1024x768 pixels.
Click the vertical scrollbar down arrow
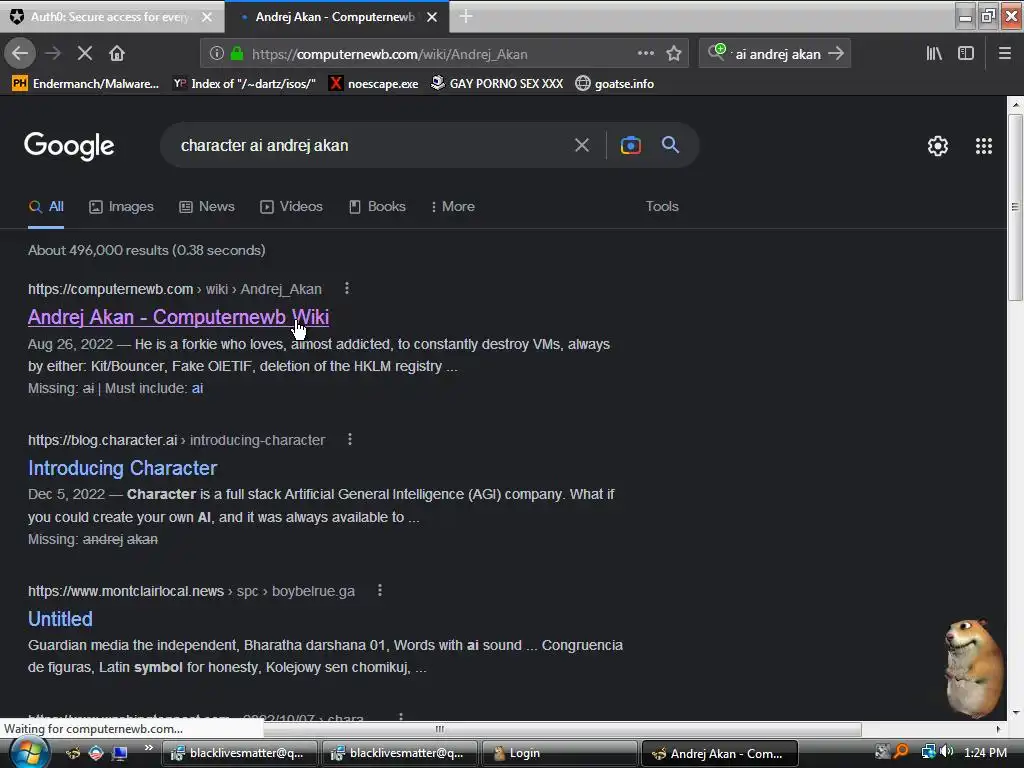coord(1015,712)
